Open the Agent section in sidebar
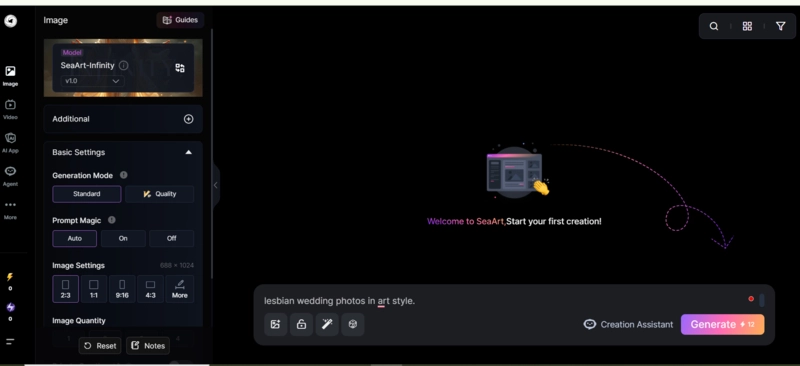The height and width of the screenshot is (366, 800). [10, 176]
